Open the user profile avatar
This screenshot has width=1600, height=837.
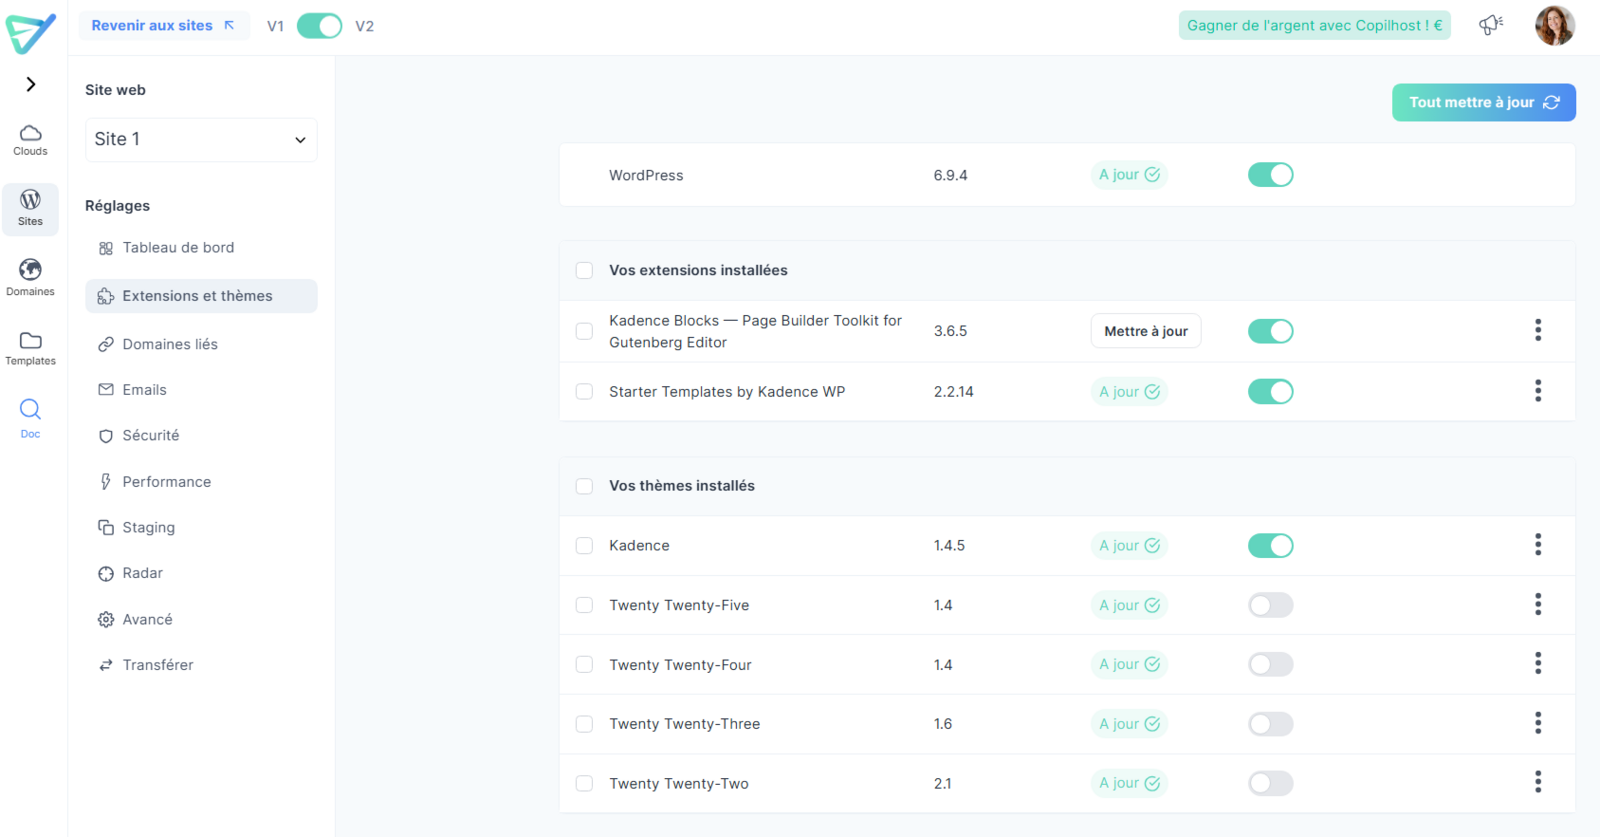pos(1555,25)
